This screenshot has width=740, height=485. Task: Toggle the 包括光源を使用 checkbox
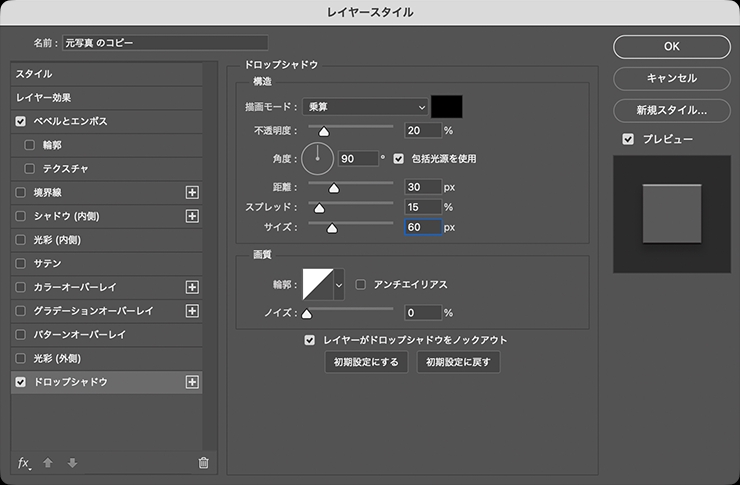click(x=399, y=158)
